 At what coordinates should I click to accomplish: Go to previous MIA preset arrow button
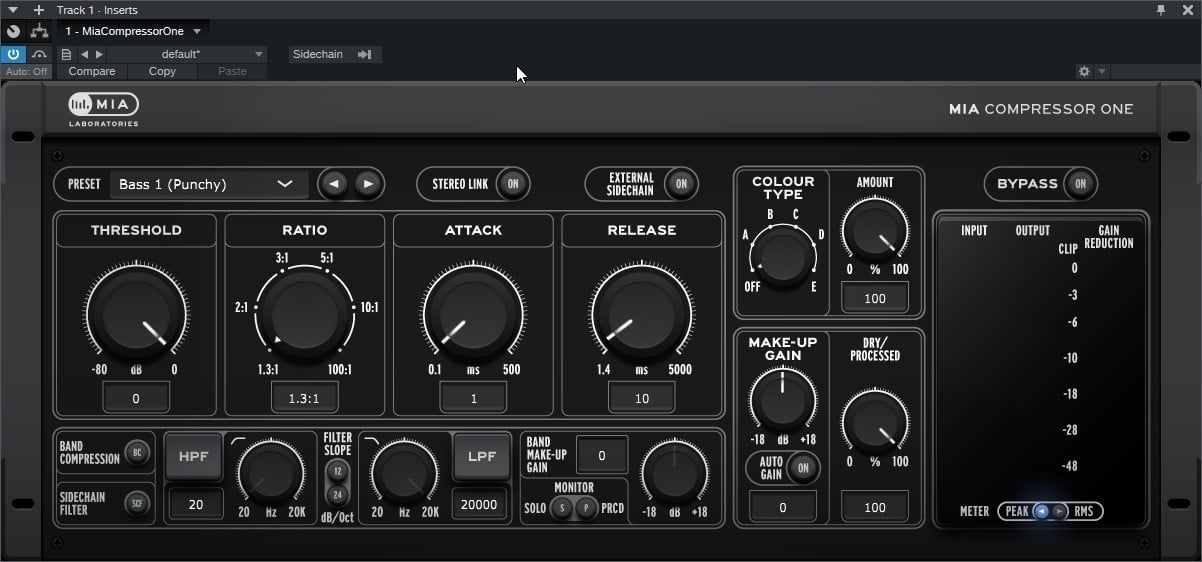(x=335, y=184)
